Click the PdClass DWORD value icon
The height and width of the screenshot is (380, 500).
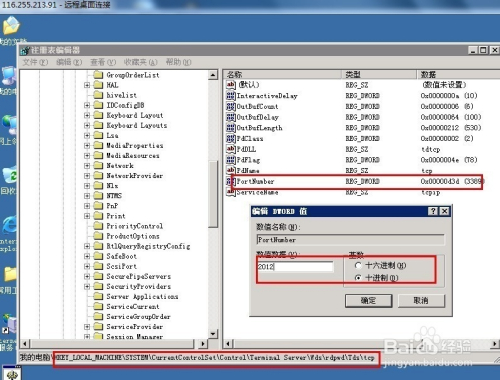coord(231,138)
